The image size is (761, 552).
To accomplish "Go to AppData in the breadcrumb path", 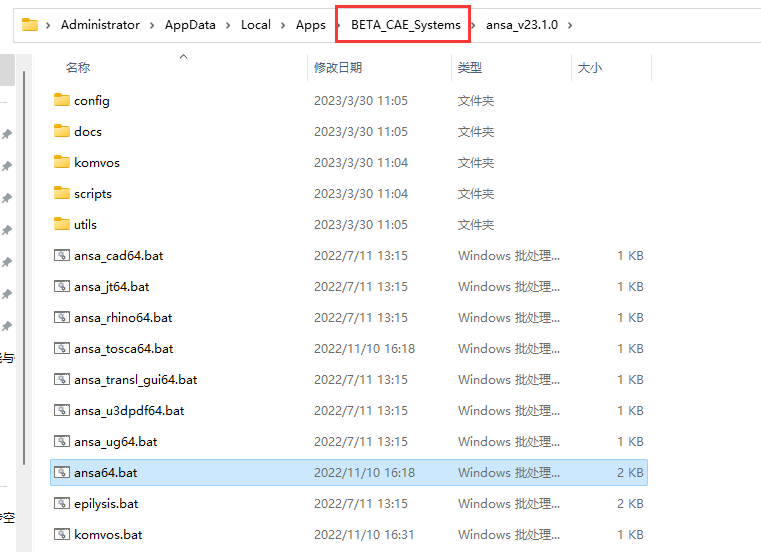I will (x=190, y=25).
